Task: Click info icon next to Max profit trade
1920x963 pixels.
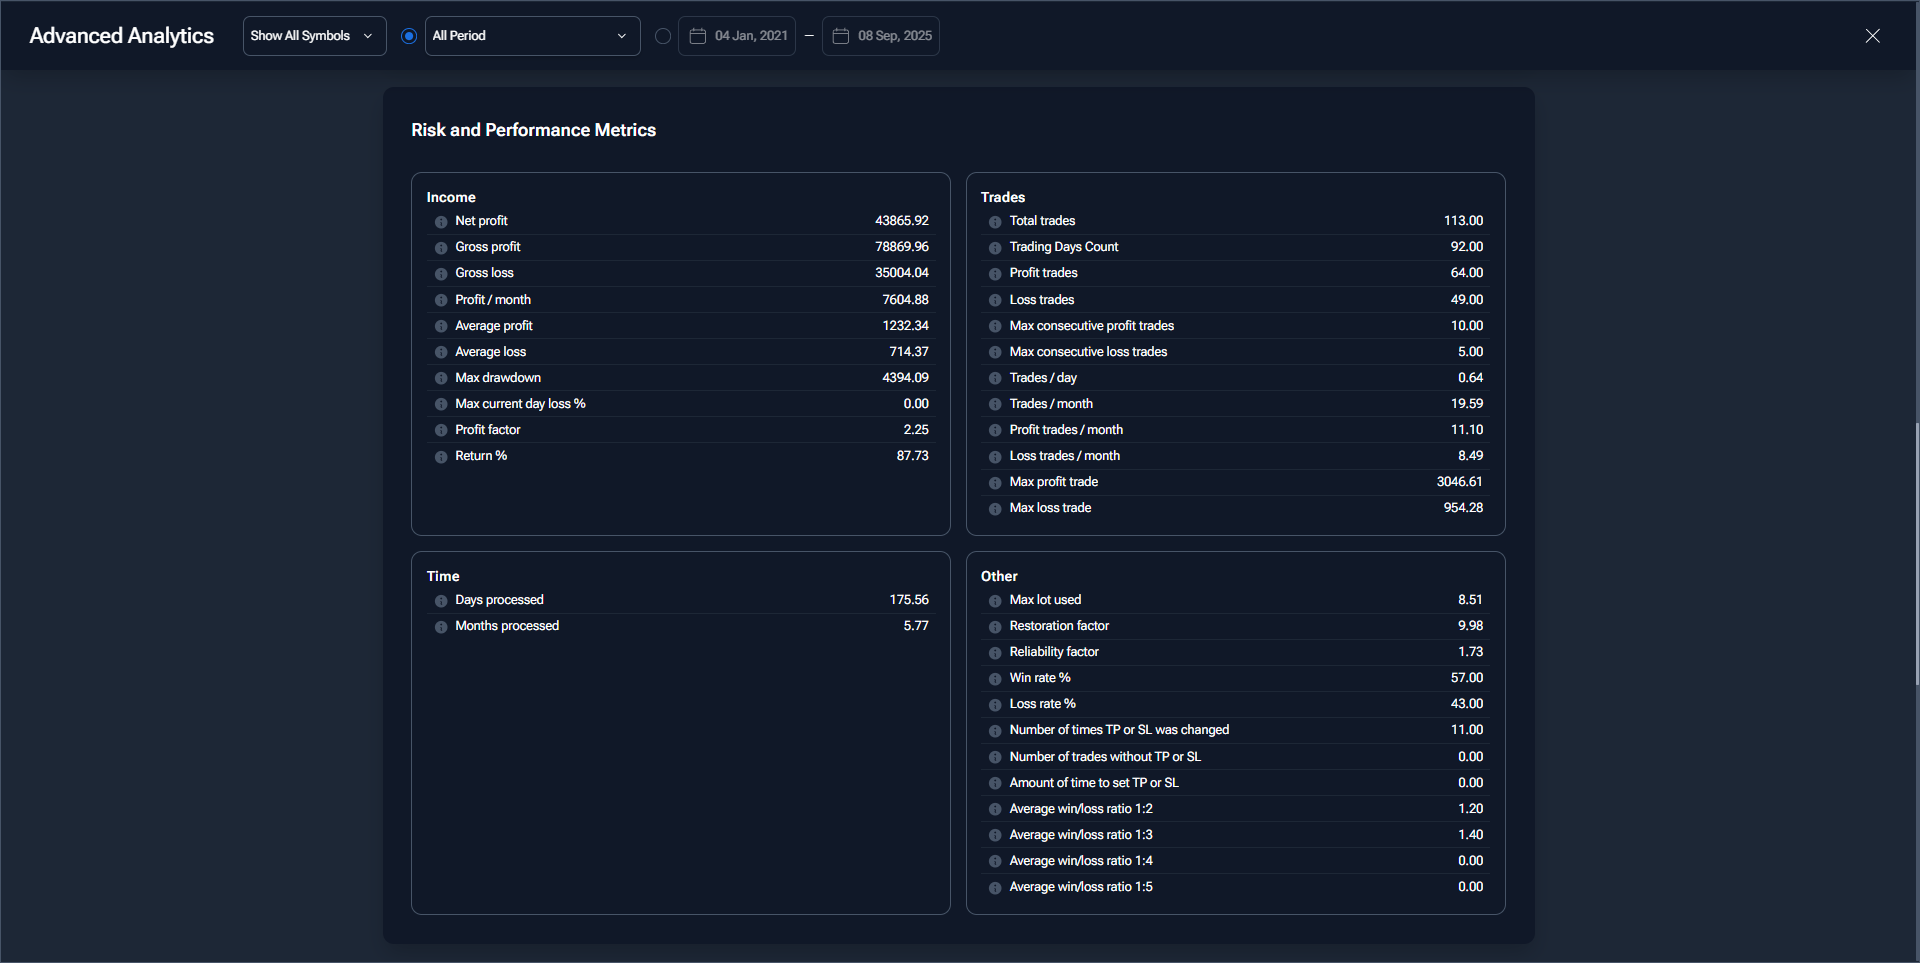Action: pos(995,483)
